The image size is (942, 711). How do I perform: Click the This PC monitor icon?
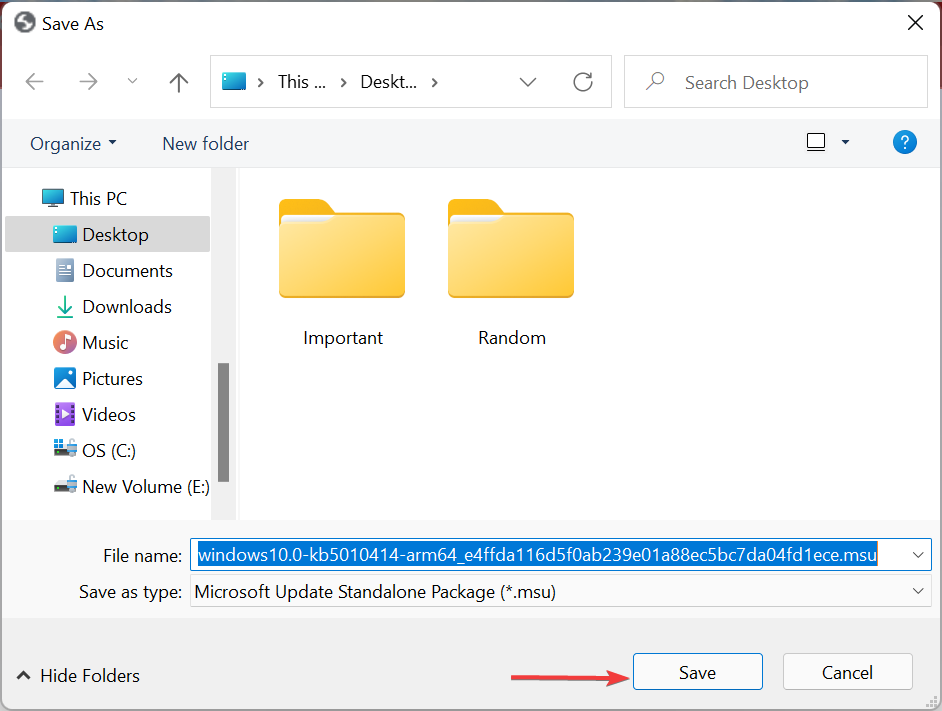click(53, 198)
